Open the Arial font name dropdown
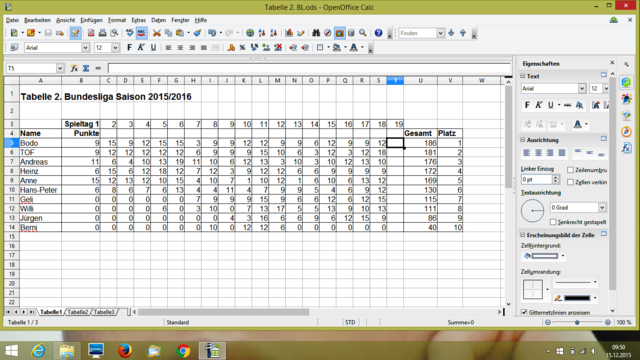640x360 pixels. coord(85,48)
